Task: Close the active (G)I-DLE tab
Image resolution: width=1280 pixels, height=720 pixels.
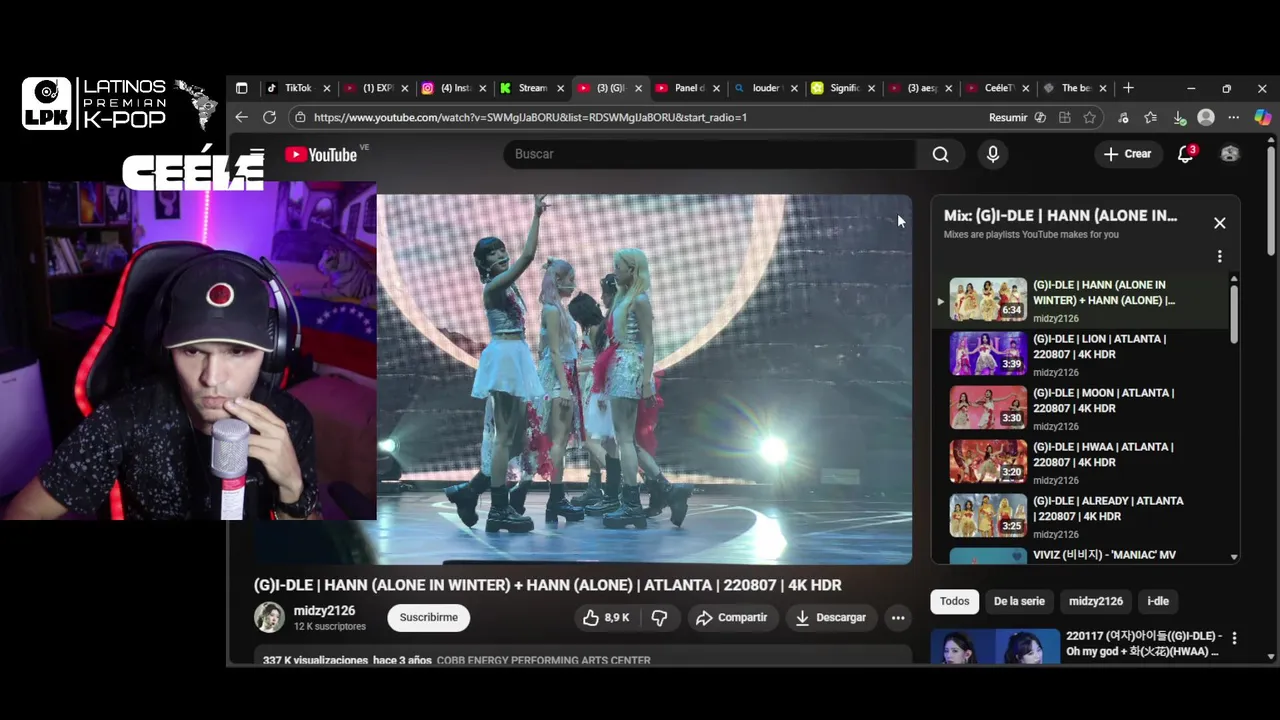Action: 638,88
